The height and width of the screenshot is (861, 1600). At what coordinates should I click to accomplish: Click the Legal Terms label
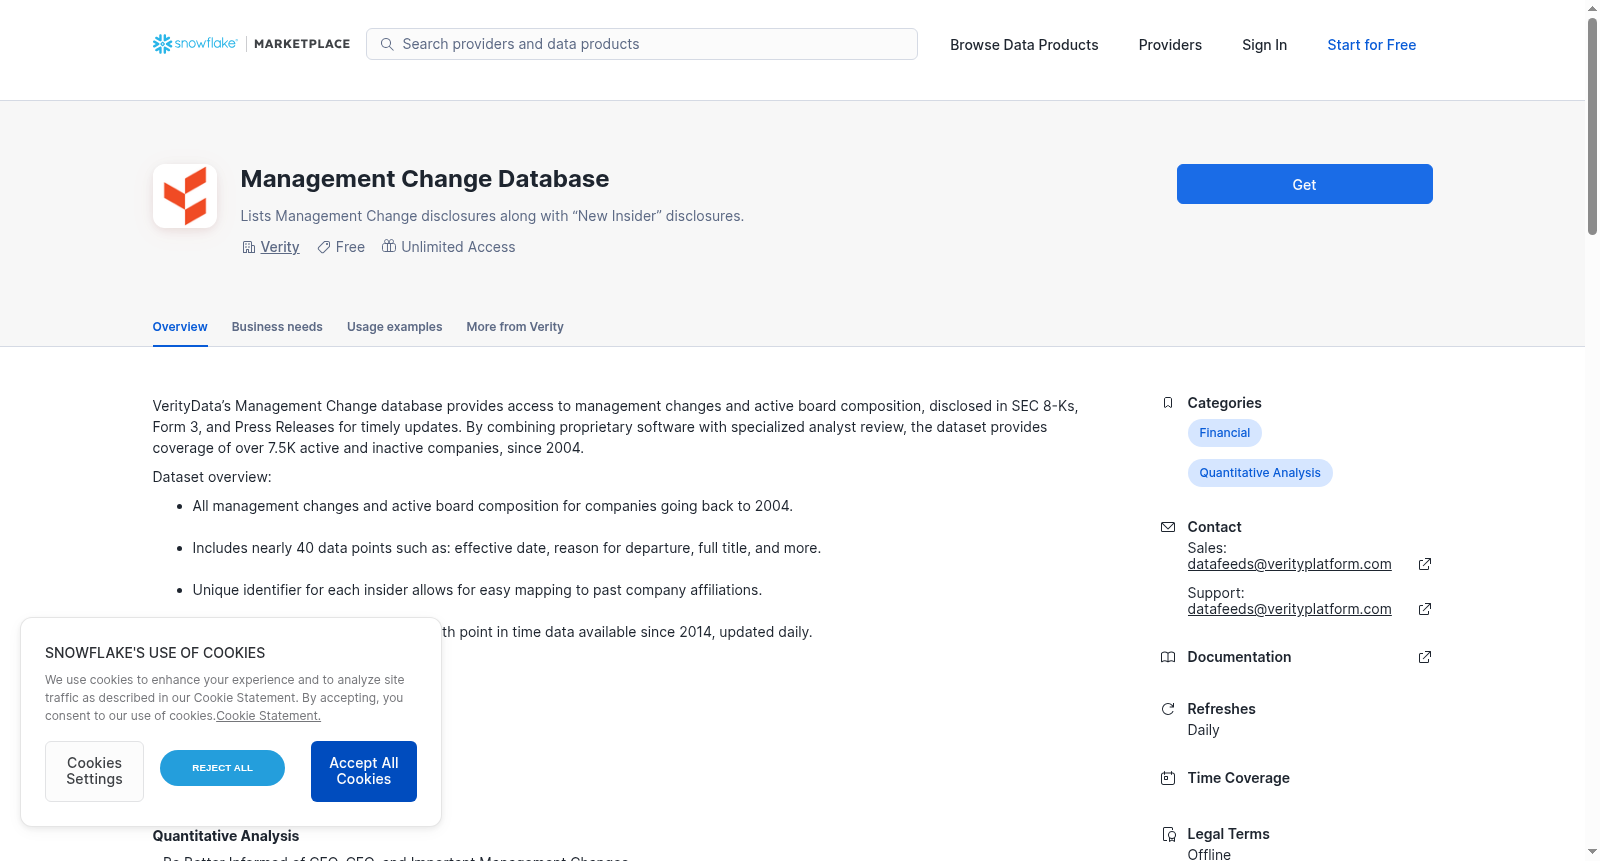pos(1228,834)
